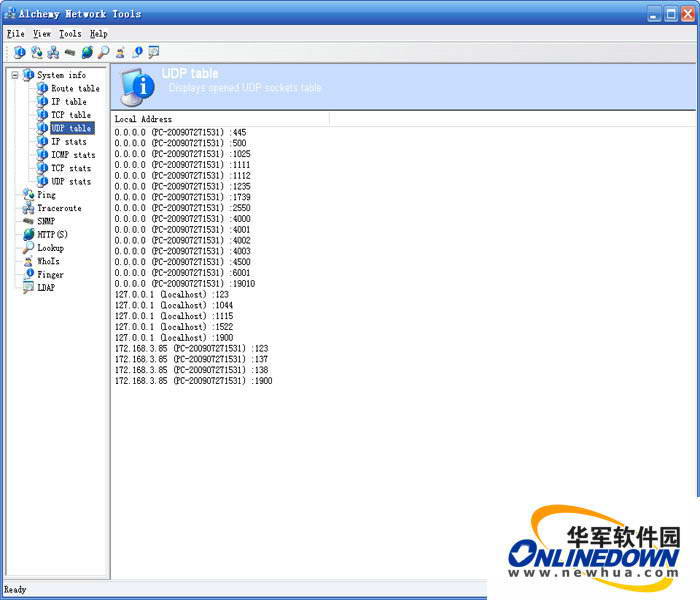Sort by the Local Address column header

[x=220, y=119]
